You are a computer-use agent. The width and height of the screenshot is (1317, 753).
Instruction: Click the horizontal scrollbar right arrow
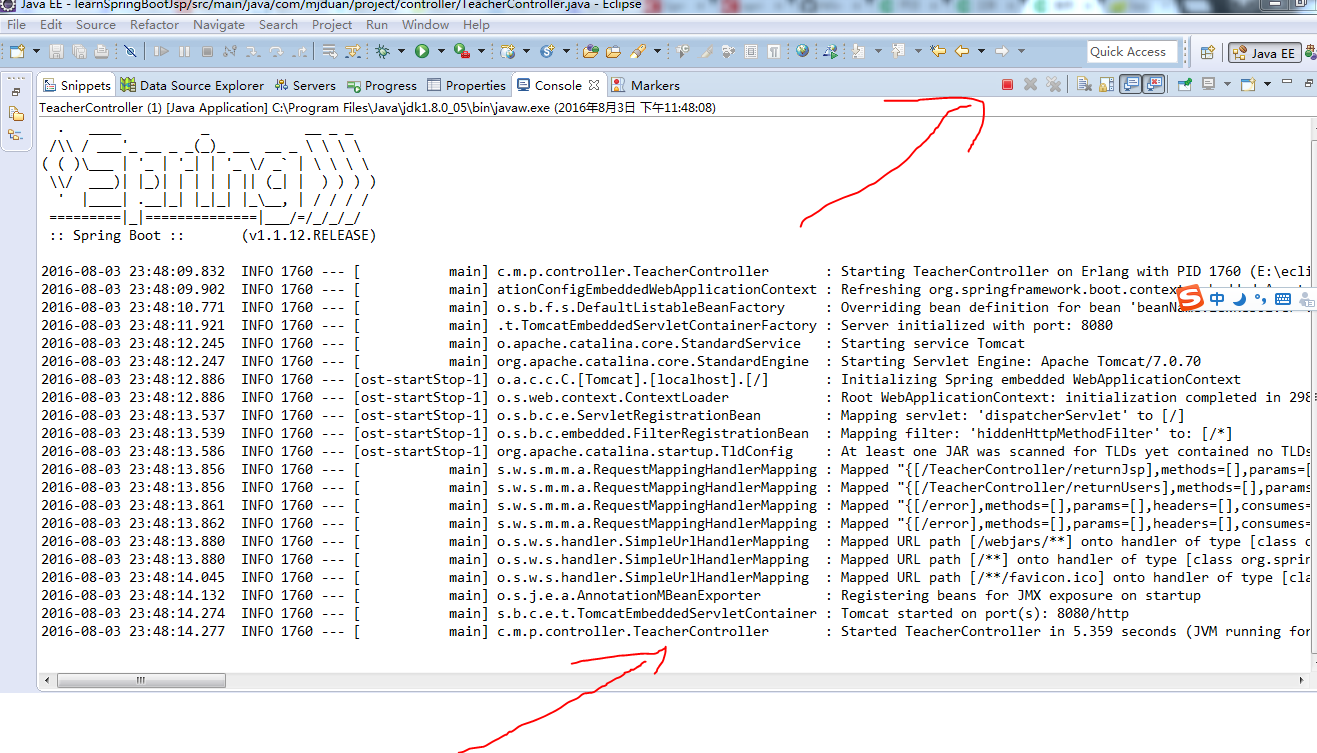click(1301, 681)
